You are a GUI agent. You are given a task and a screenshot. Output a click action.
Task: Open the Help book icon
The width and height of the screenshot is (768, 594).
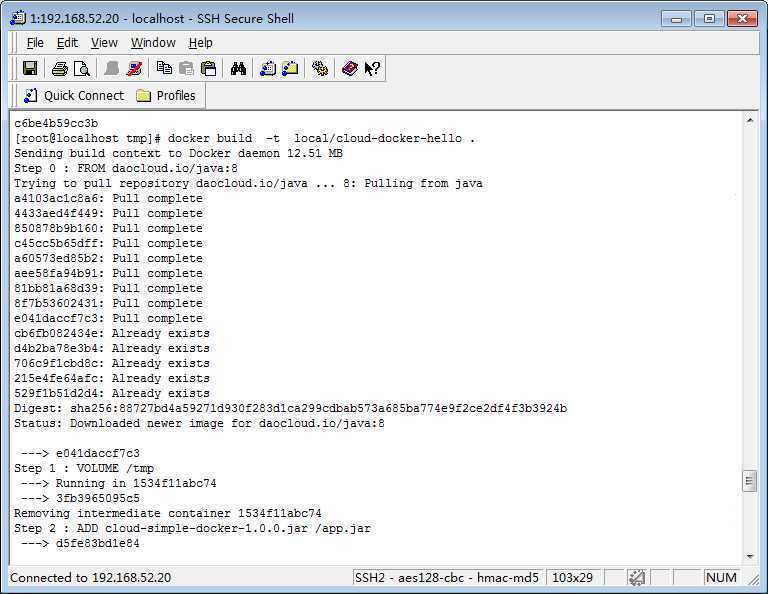[350, 69]
